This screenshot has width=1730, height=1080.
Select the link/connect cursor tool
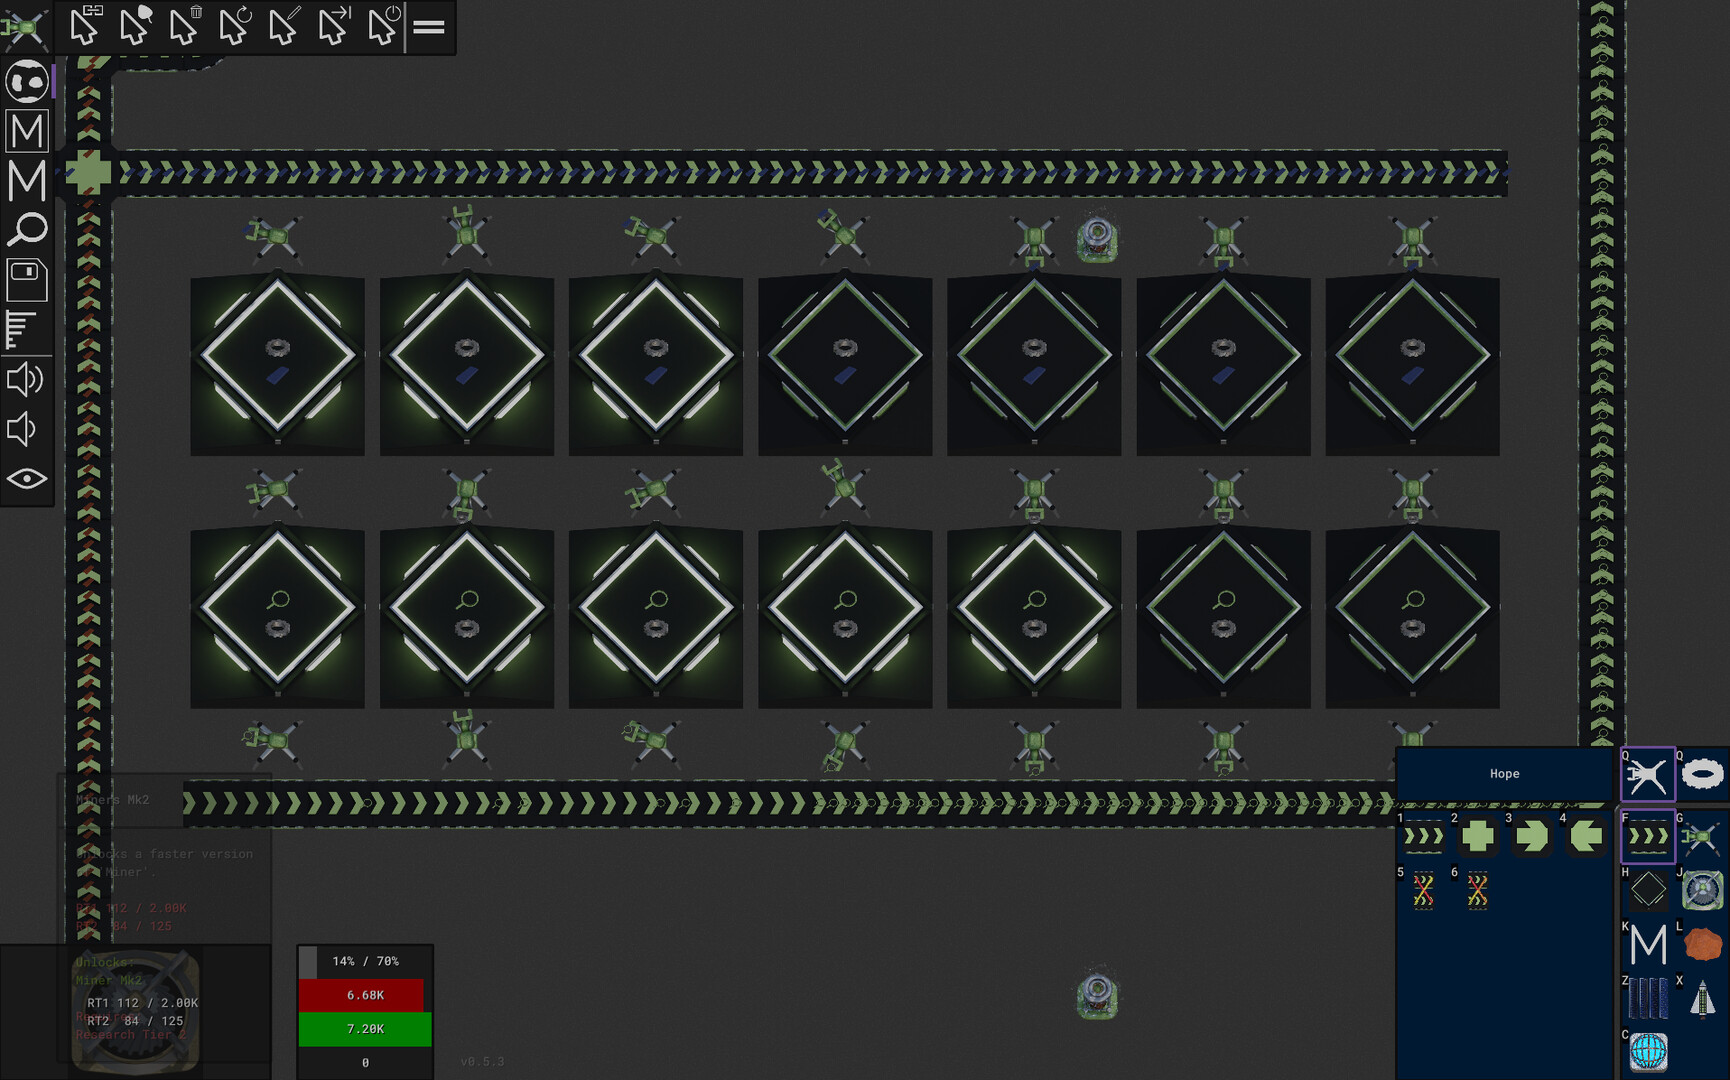pyautogui.click(x=85, y=27)
